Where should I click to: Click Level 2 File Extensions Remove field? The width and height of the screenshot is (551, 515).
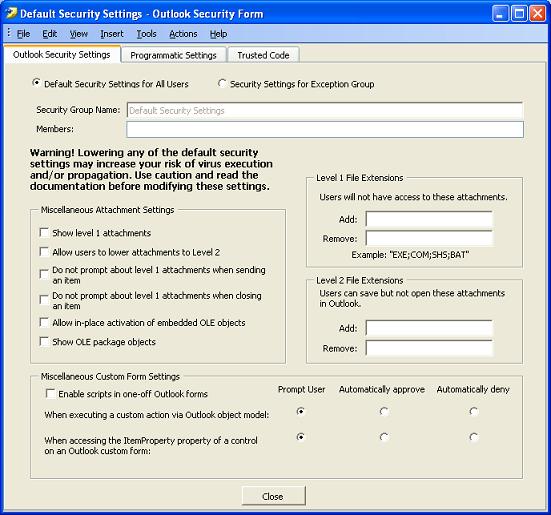[x=429, y=348]
